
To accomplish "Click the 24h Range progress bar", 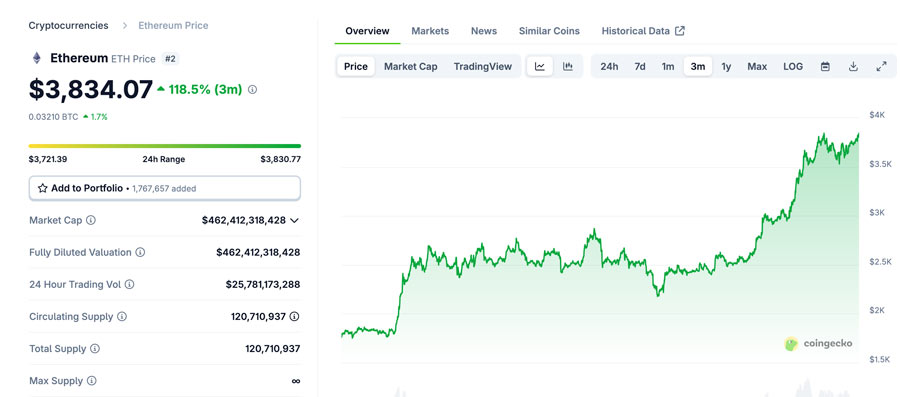I will pyautogui.click(x=165, y=146).
